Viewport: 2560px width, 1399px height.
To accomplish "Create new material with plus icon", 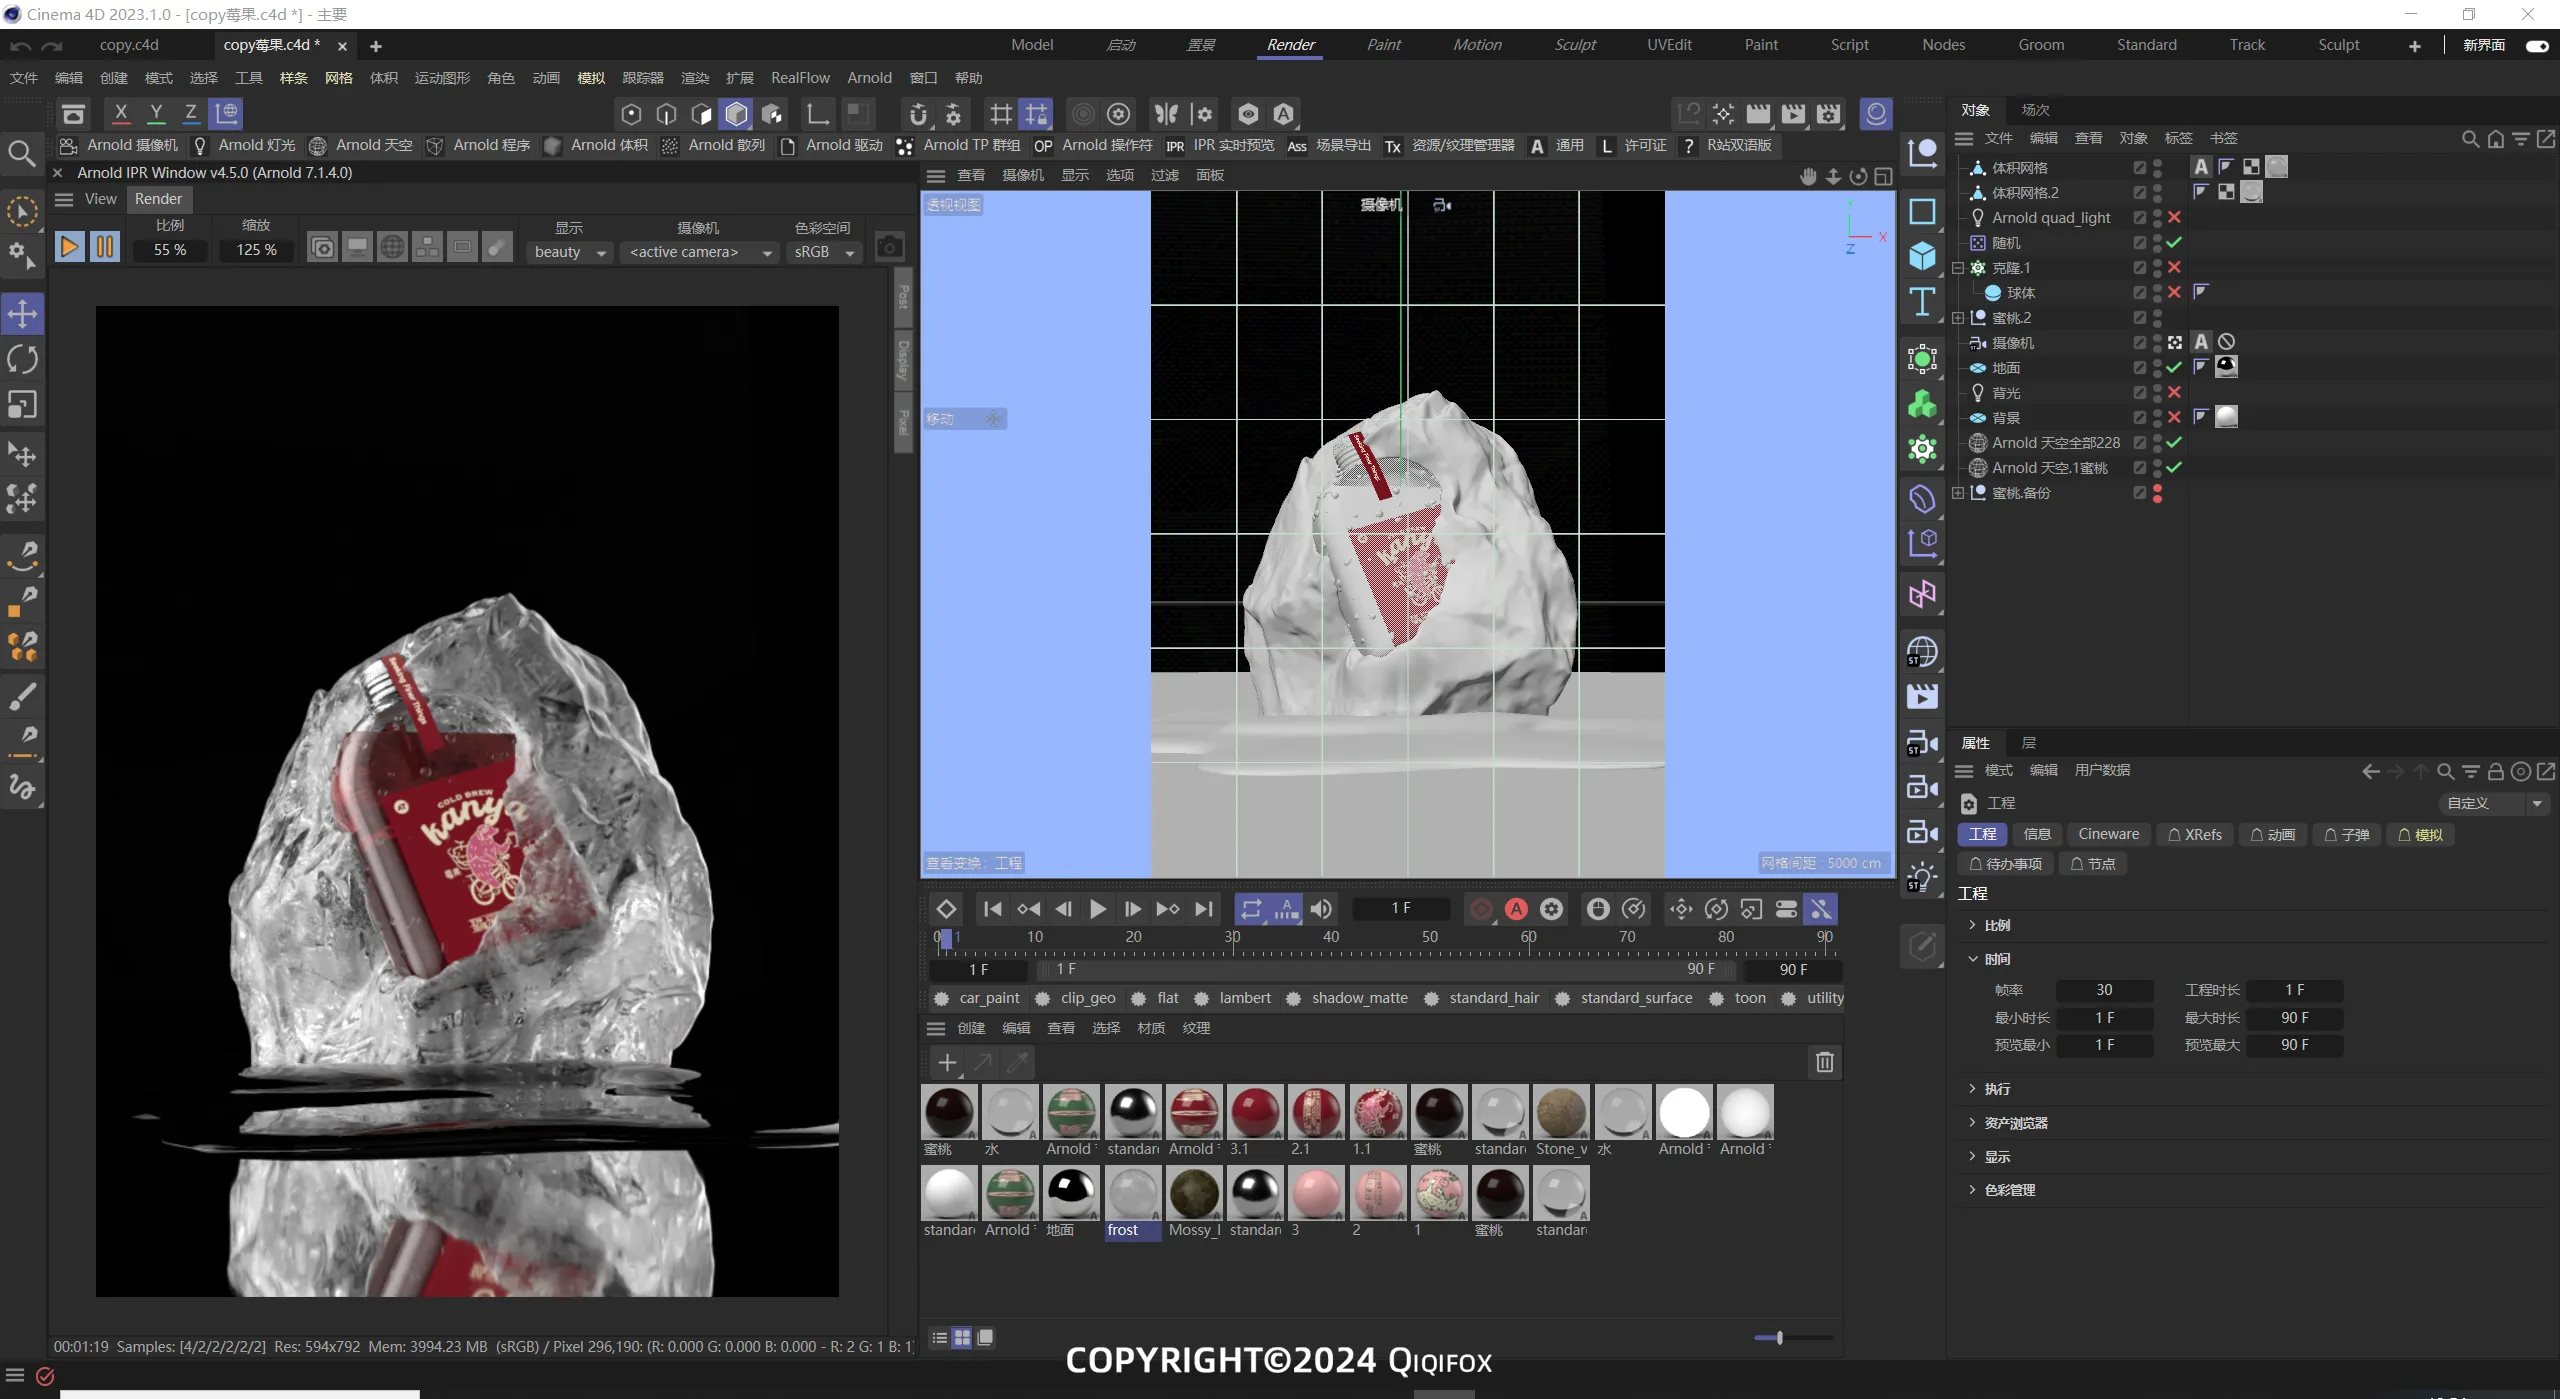I will coord(947,1062).
